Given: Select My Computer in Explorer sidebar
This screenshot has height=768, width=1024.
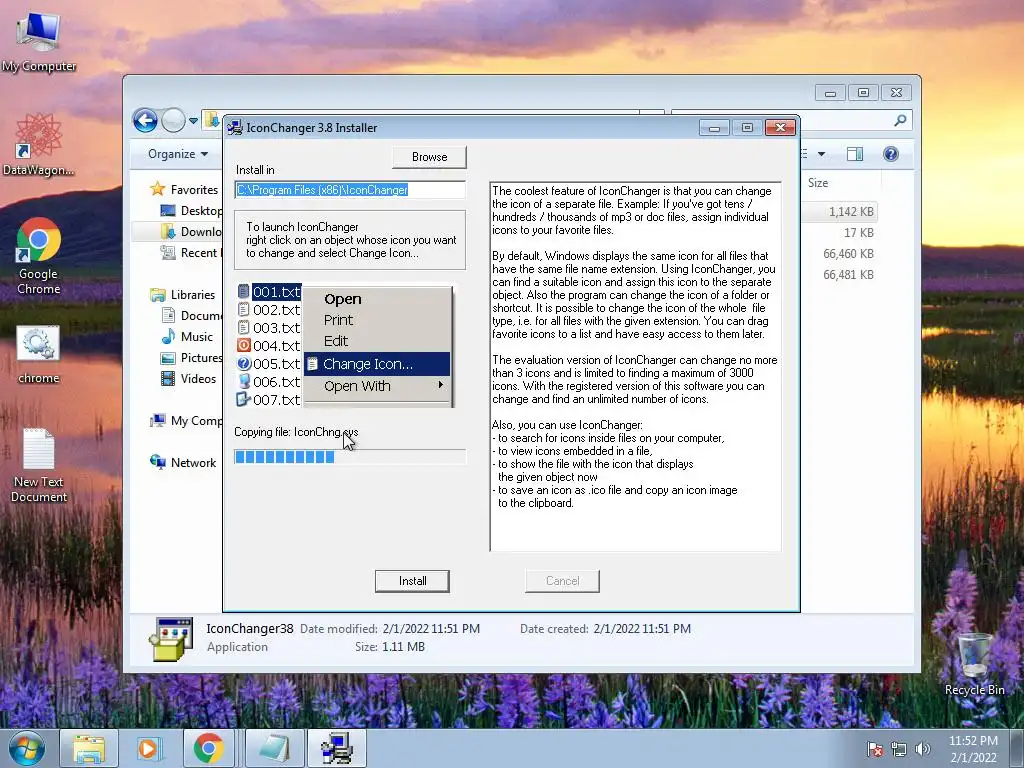Looking at the screenshot, I should [186, 421].
